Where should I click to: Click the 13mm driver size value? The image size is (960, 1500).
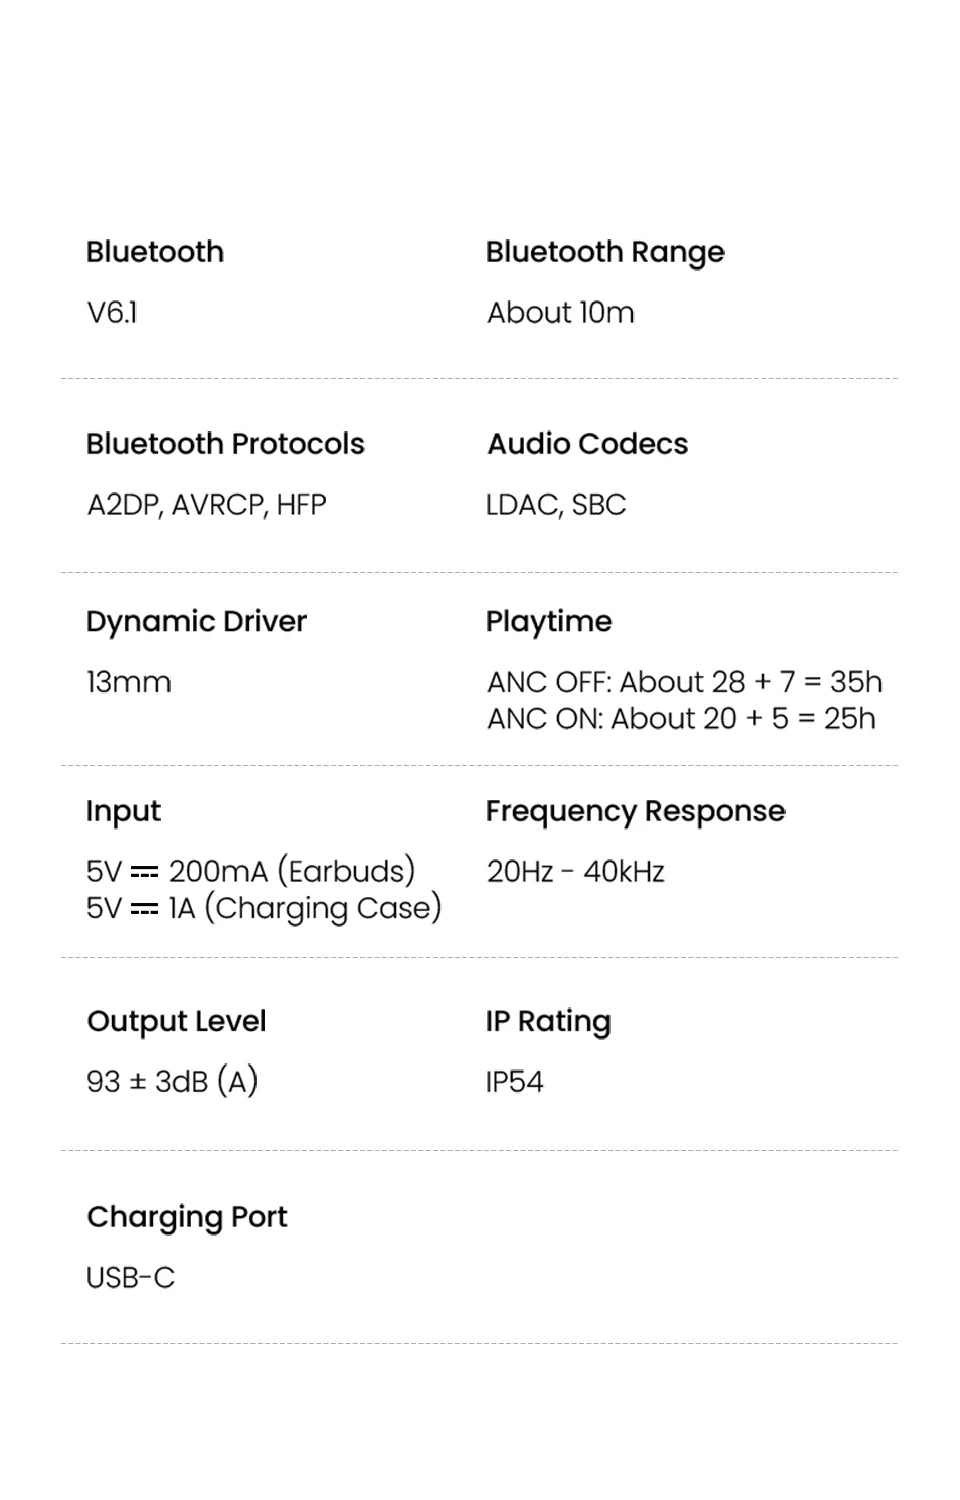[128, 682]
